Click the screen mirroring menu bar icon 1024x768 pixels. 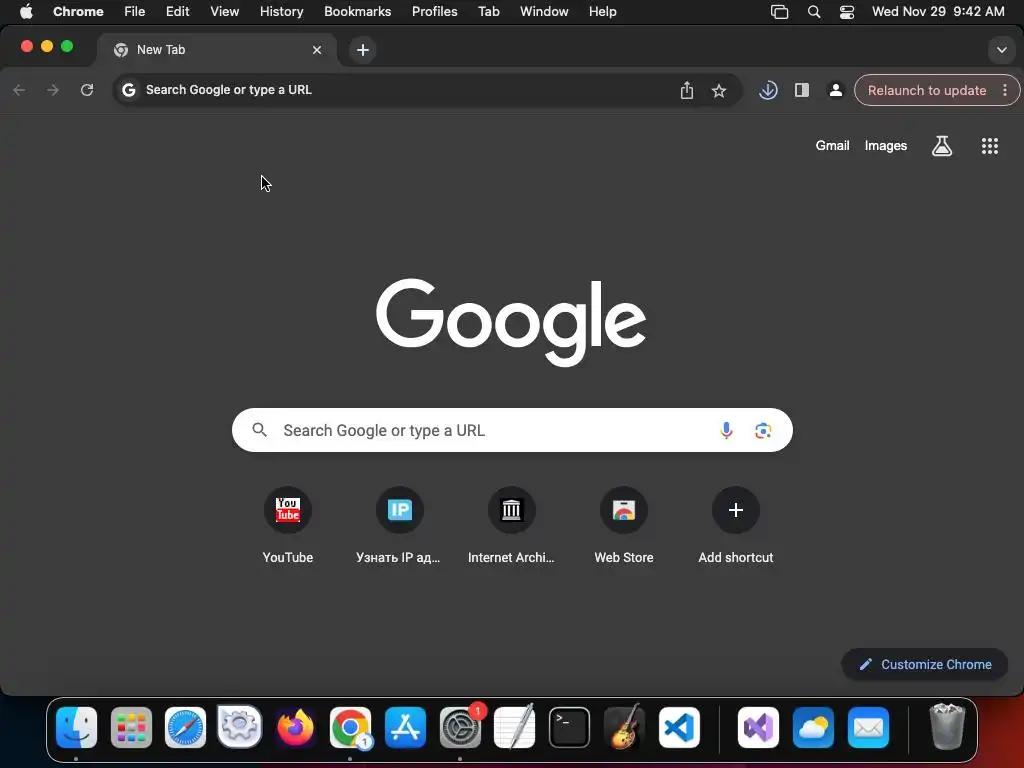pyautogui.click(x=780, y=12)
